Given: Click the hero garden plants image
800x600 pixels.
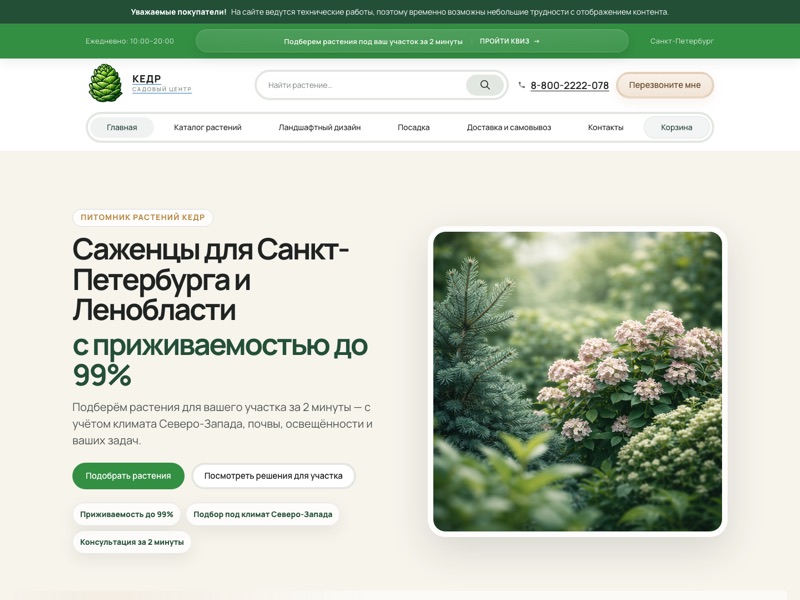Looking at the screenshot, I should tap(578, 382).
